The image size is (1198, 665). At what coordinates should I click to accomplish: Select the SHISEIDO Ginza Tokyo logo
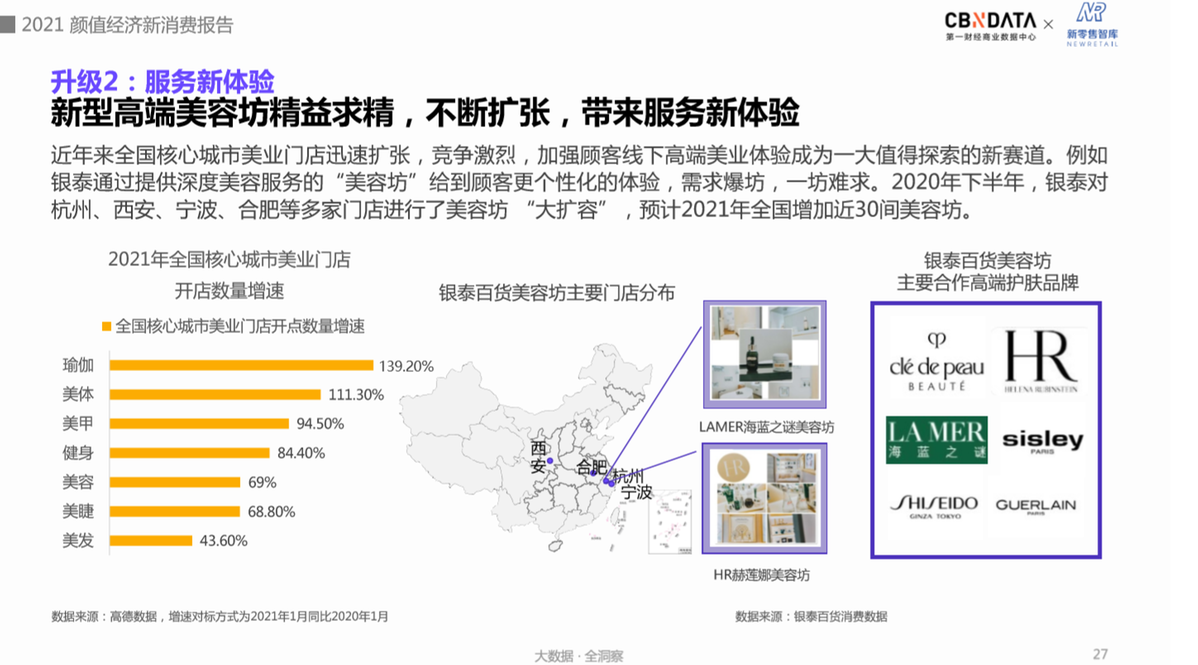click(935, 506)
